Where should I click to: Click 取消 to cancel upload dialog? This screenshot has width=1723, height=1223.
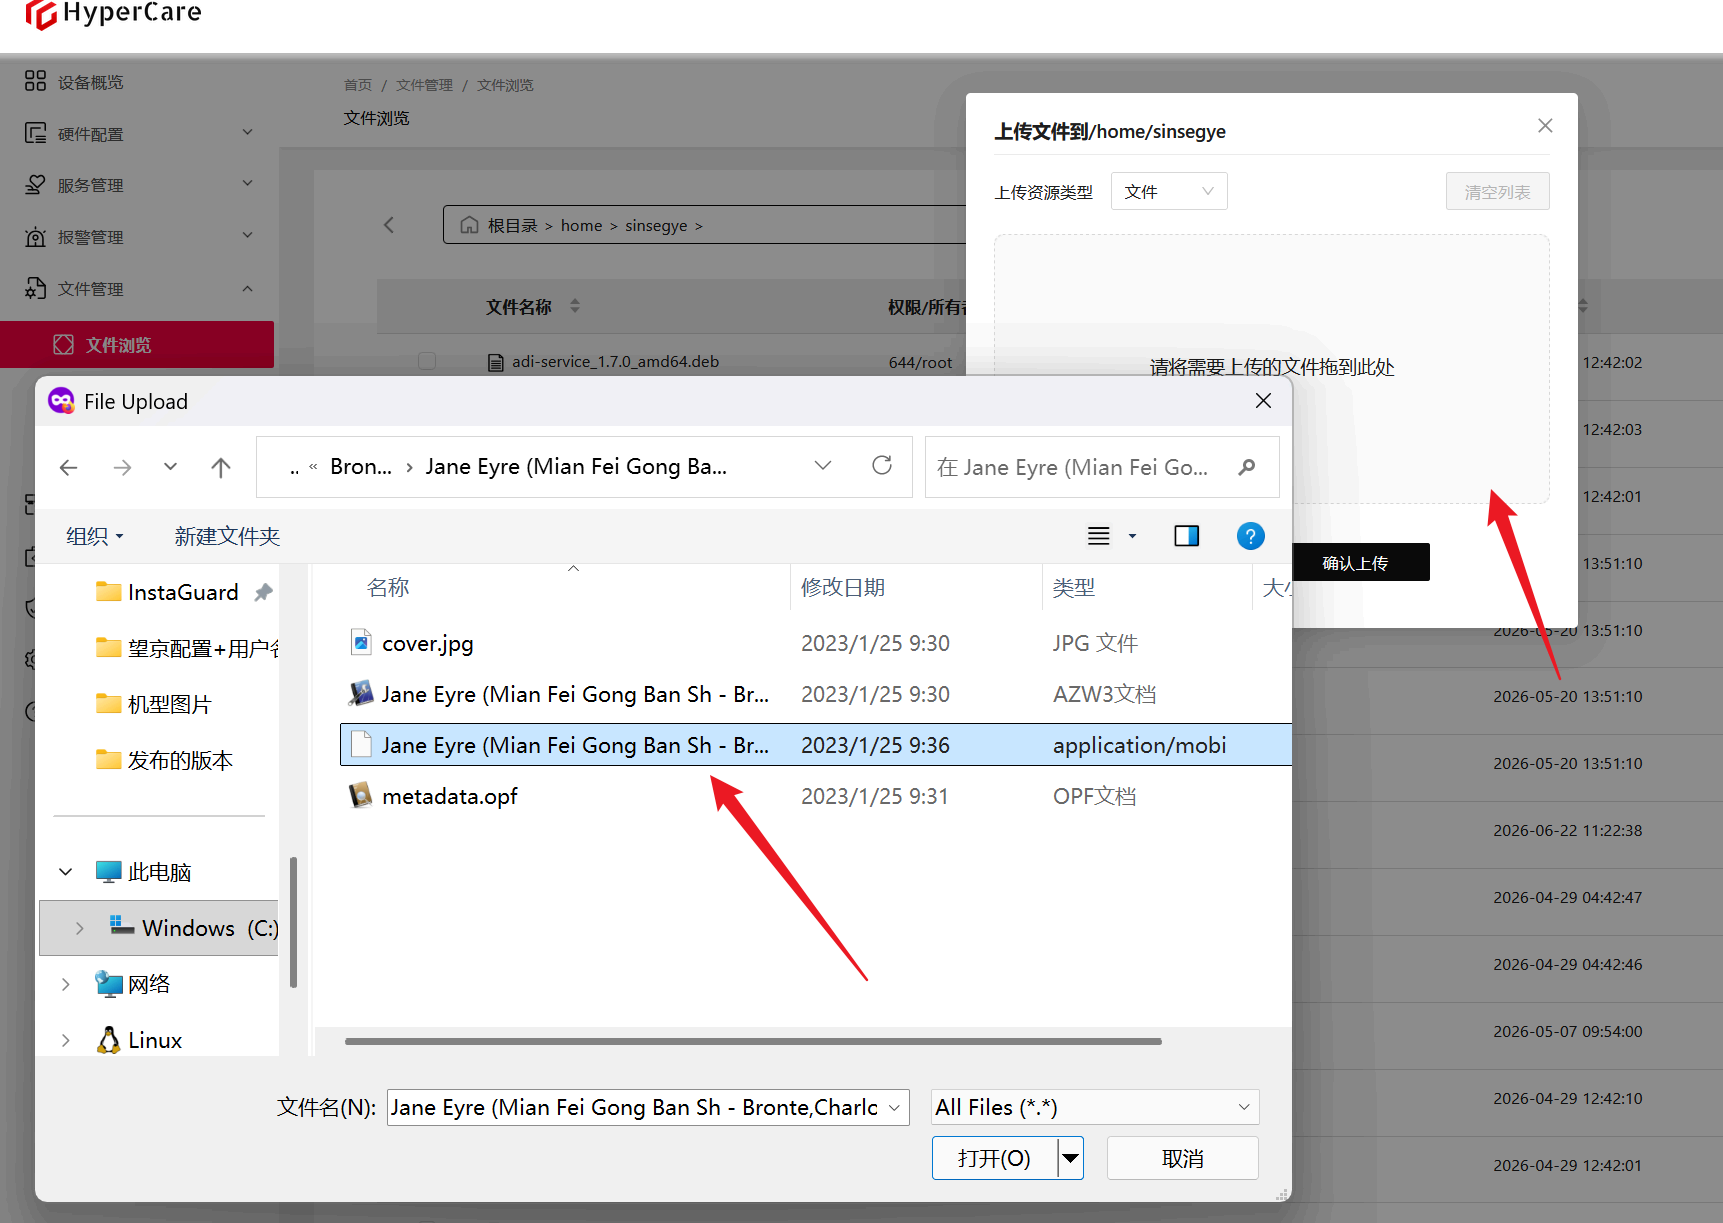(x=1183, y=1158)
